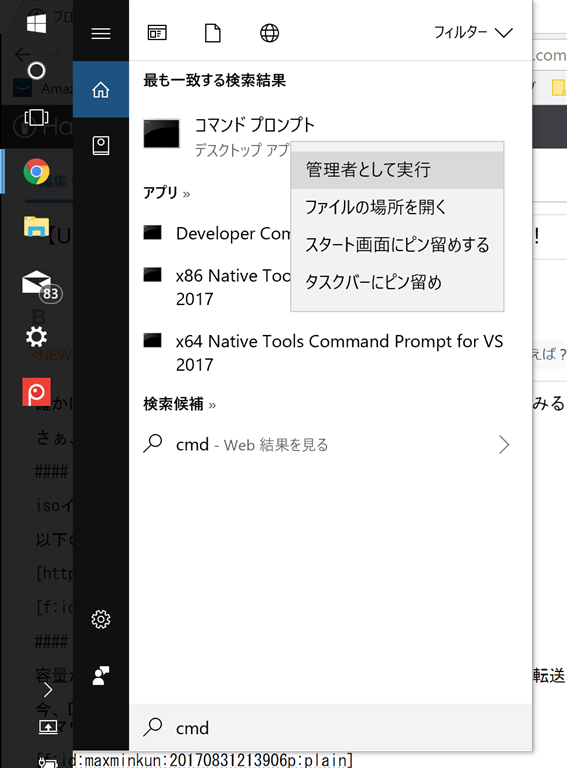Open Developer Command Prompt result
Viewport: 567px width, 768px height.
coord(217,233)
